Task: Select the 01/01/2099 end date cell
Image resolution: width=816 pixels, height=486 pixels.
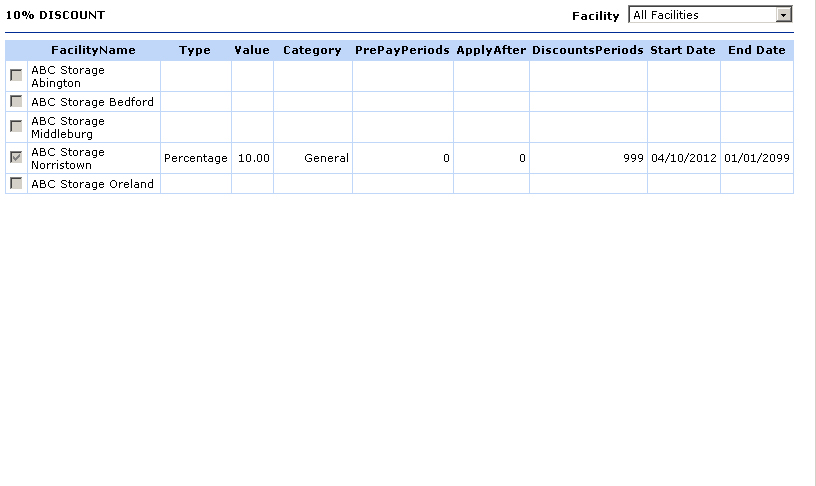Action: coord(757,158)
